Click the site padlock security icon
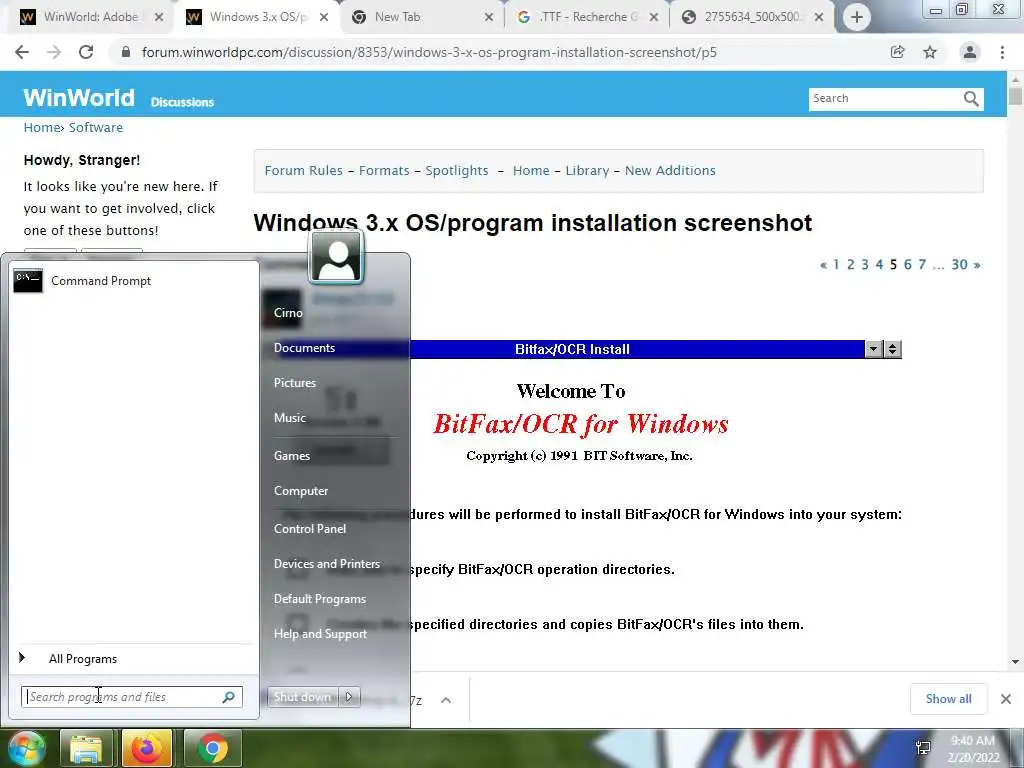 click(125, 52)
